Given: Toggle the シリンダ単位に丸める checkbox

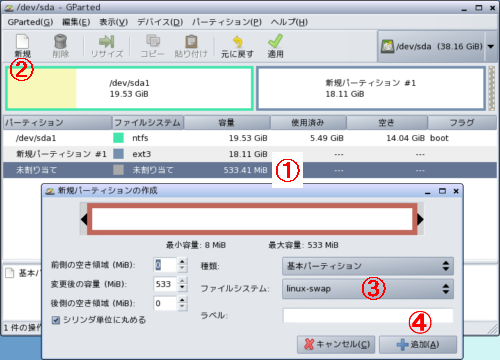Looking at the screenshot, I should [x=56, y=320].
